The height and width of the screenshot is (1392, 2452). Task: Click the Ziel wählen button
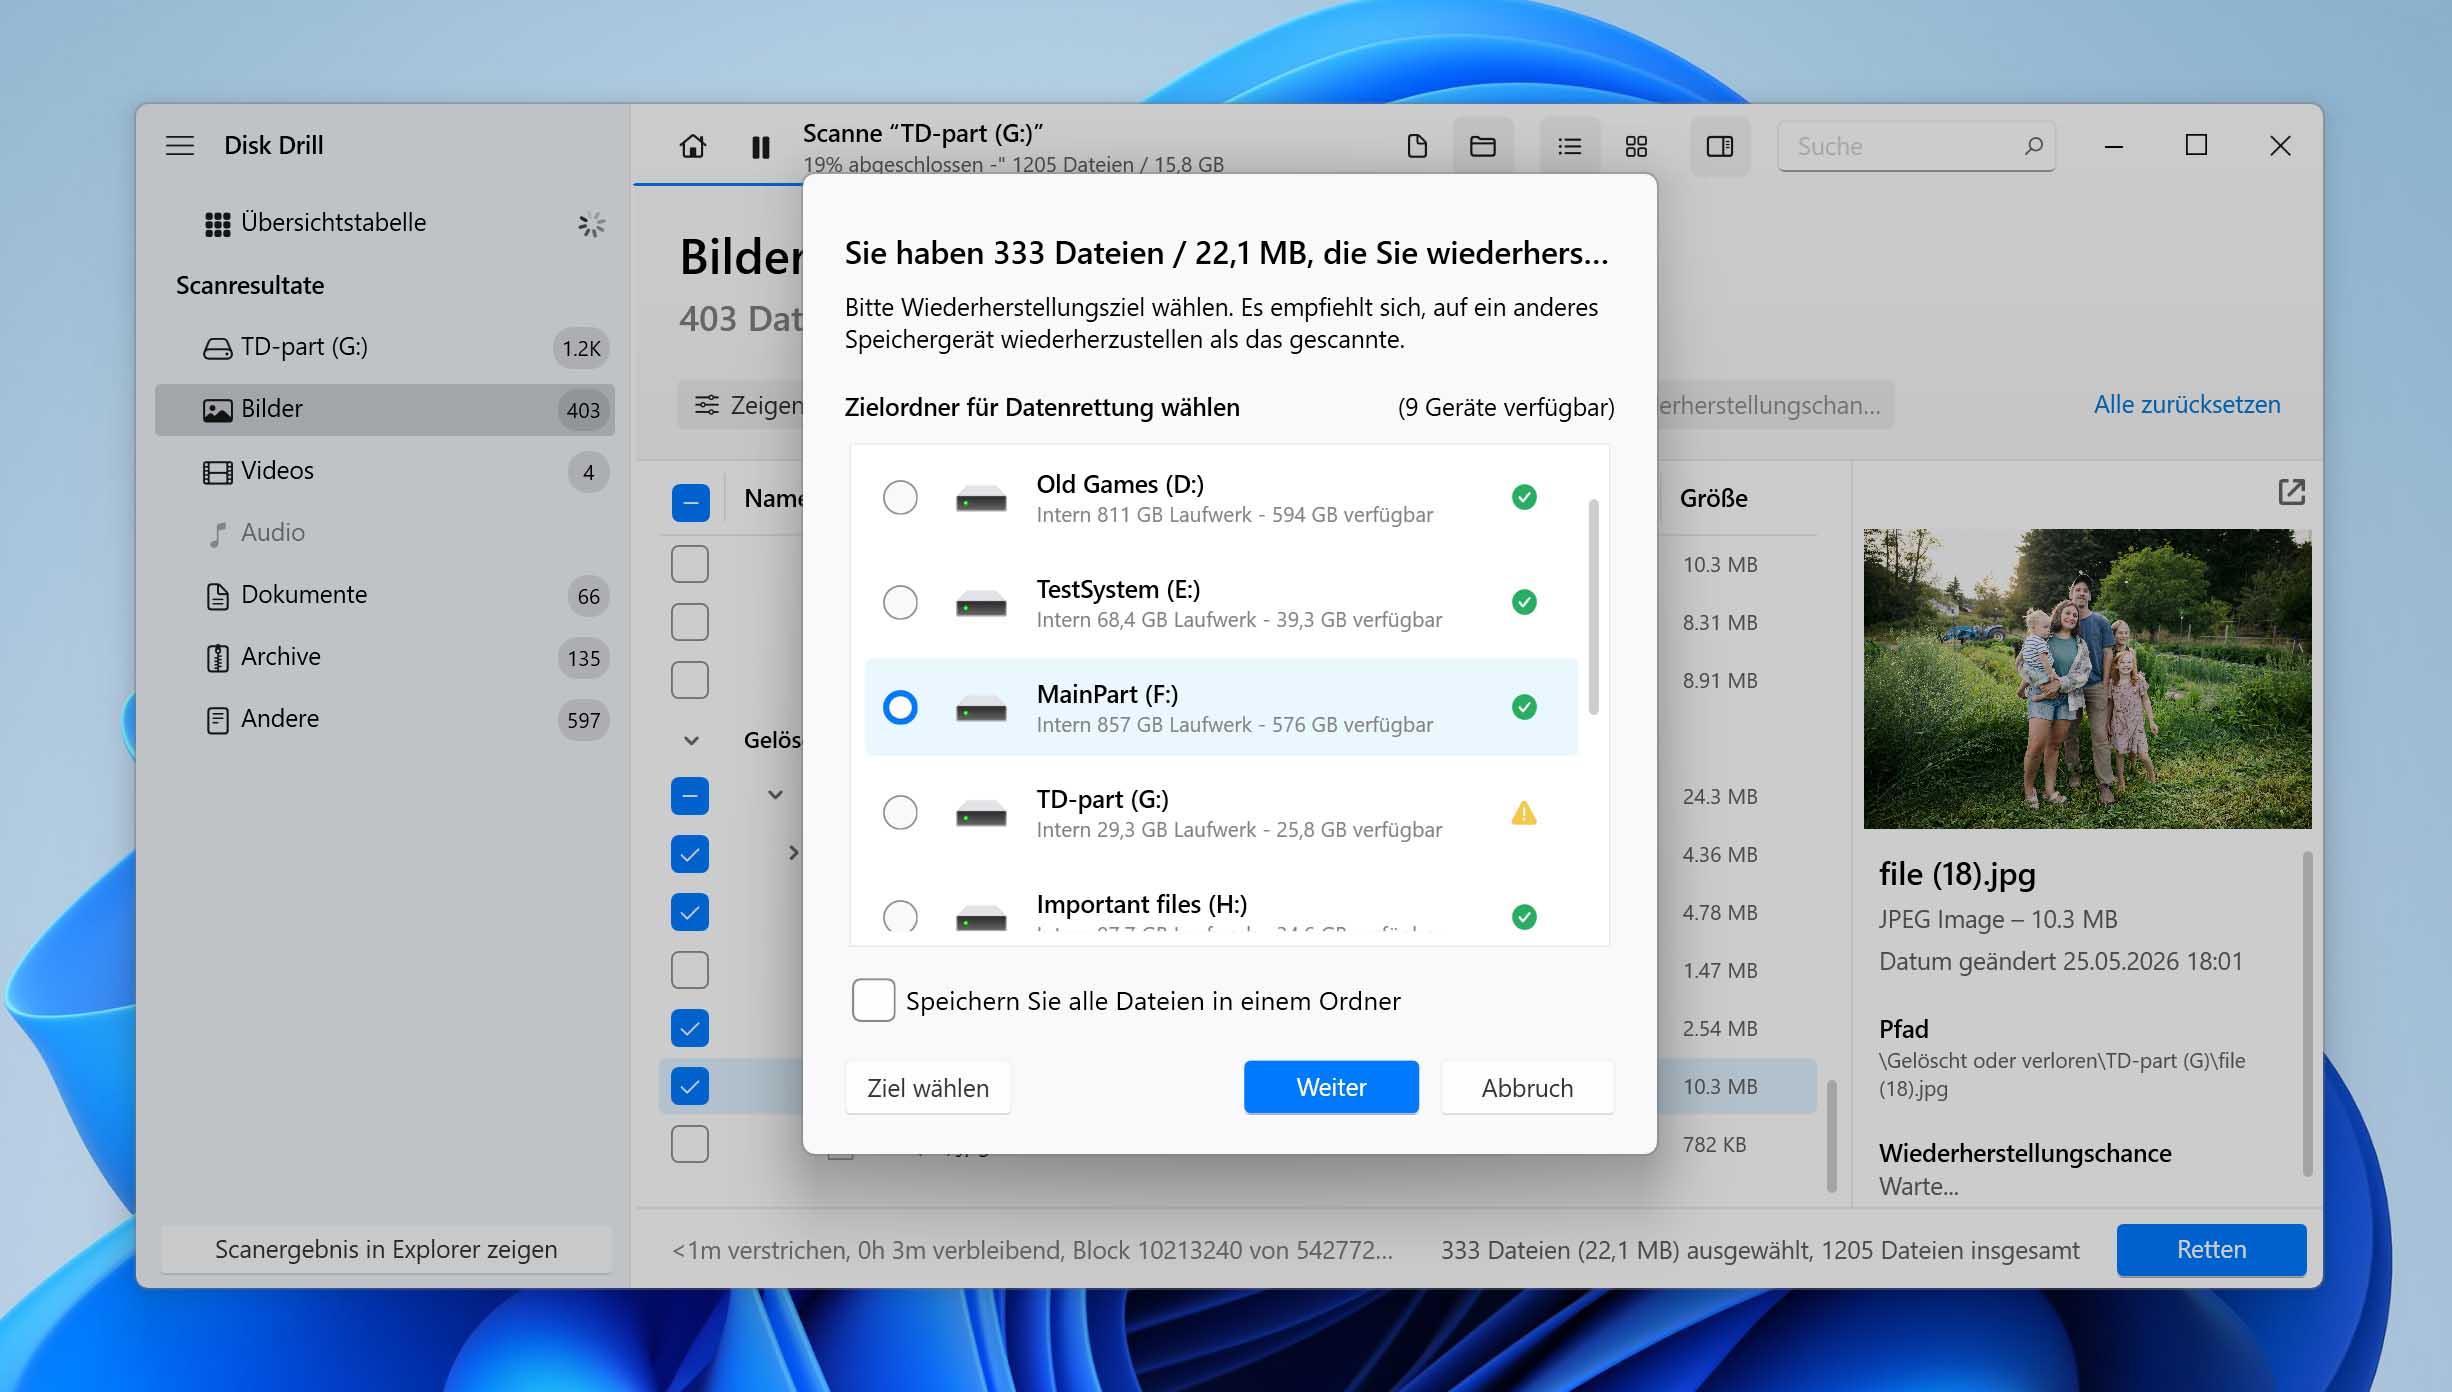[928, 1088]
